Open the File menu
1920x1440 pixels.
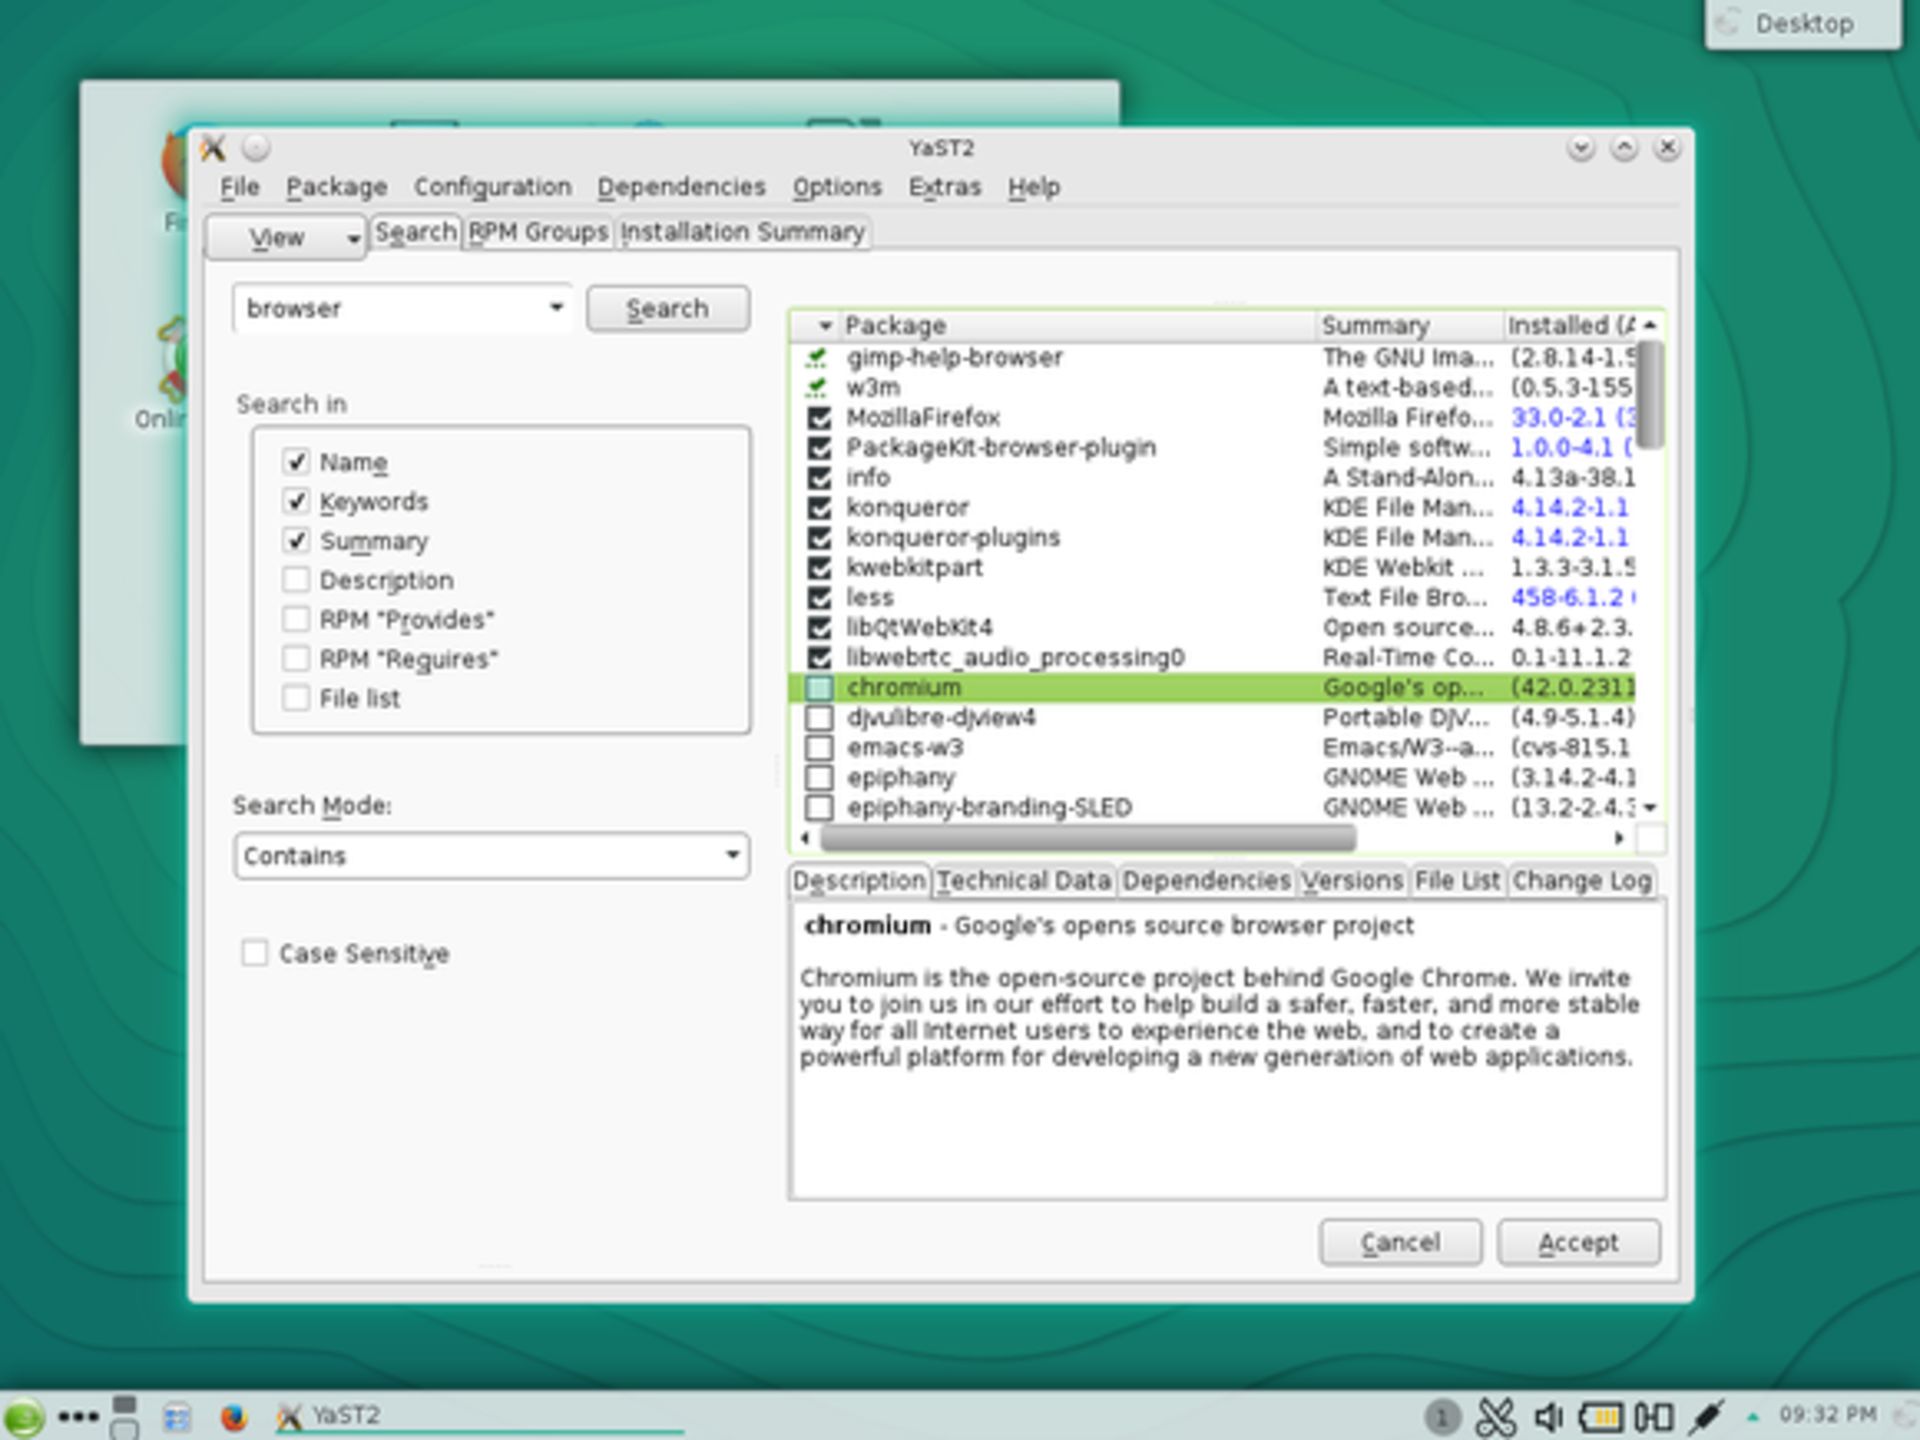point(239,187)
